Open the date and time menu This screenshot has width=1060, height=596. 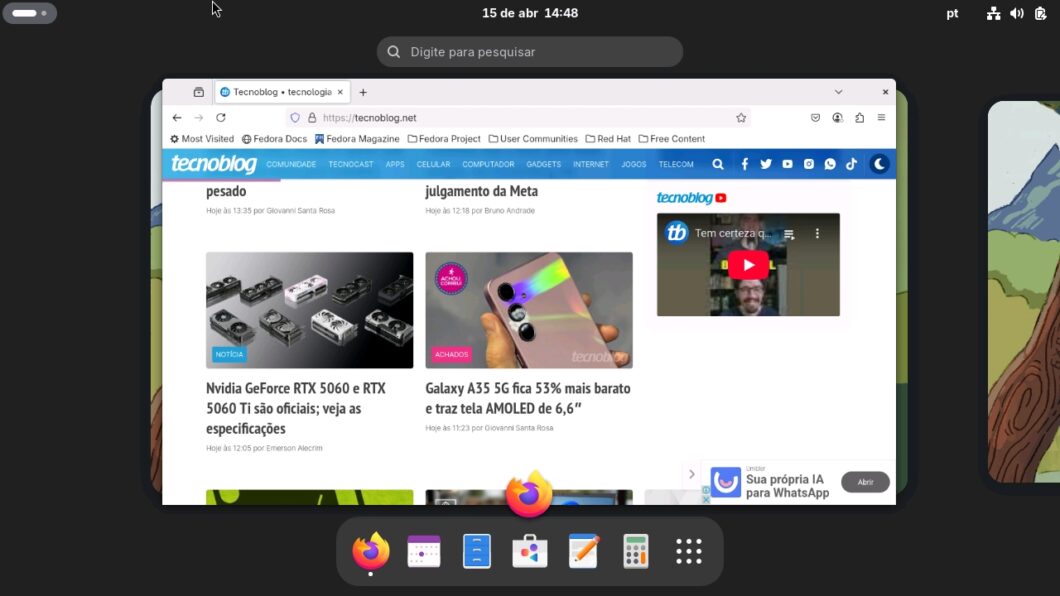[530, 13]
